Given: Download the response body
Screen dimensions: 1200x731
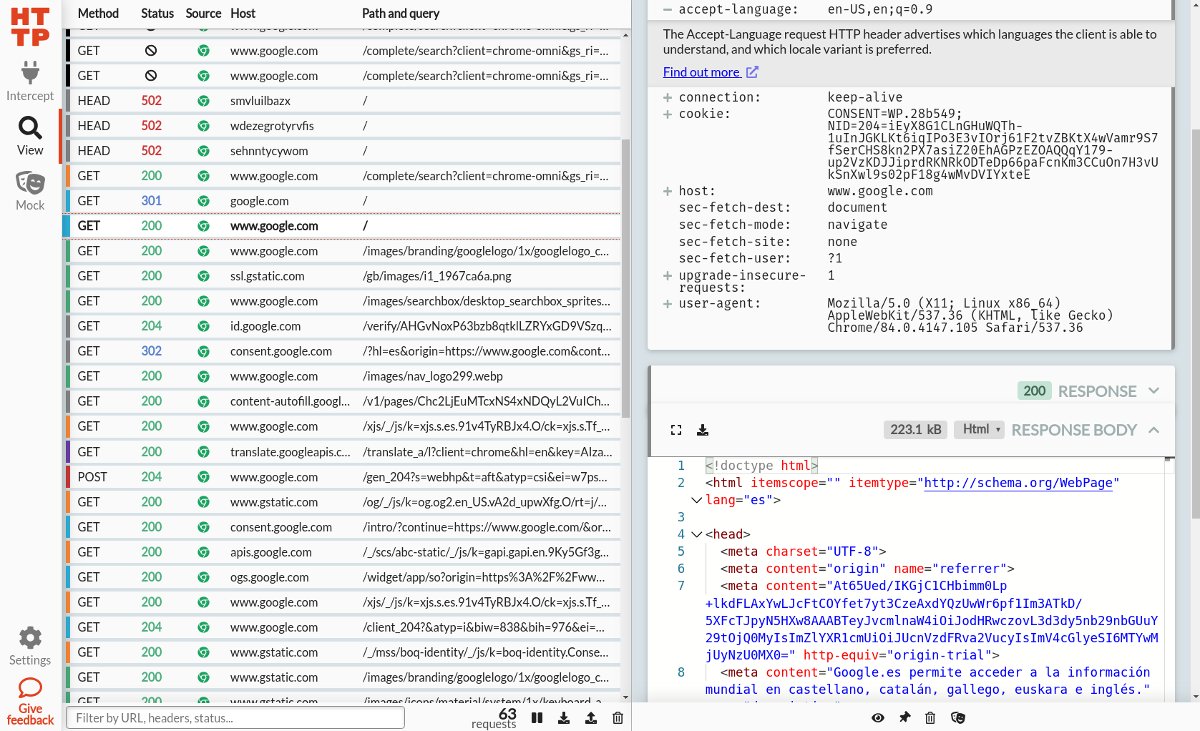Looking at the screenshot, I should [703, 429].
